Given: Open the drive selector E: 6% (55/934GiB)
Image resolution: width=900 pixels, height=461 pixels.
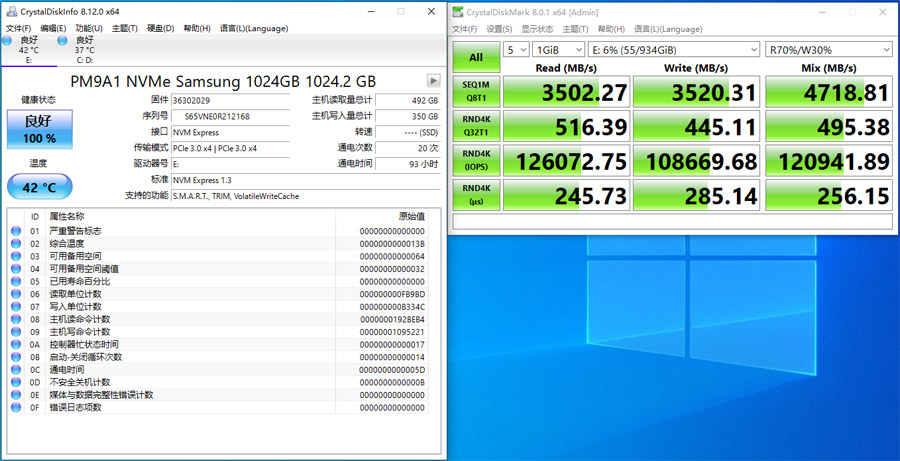Looking at the screenshot, I should (674, 50).
